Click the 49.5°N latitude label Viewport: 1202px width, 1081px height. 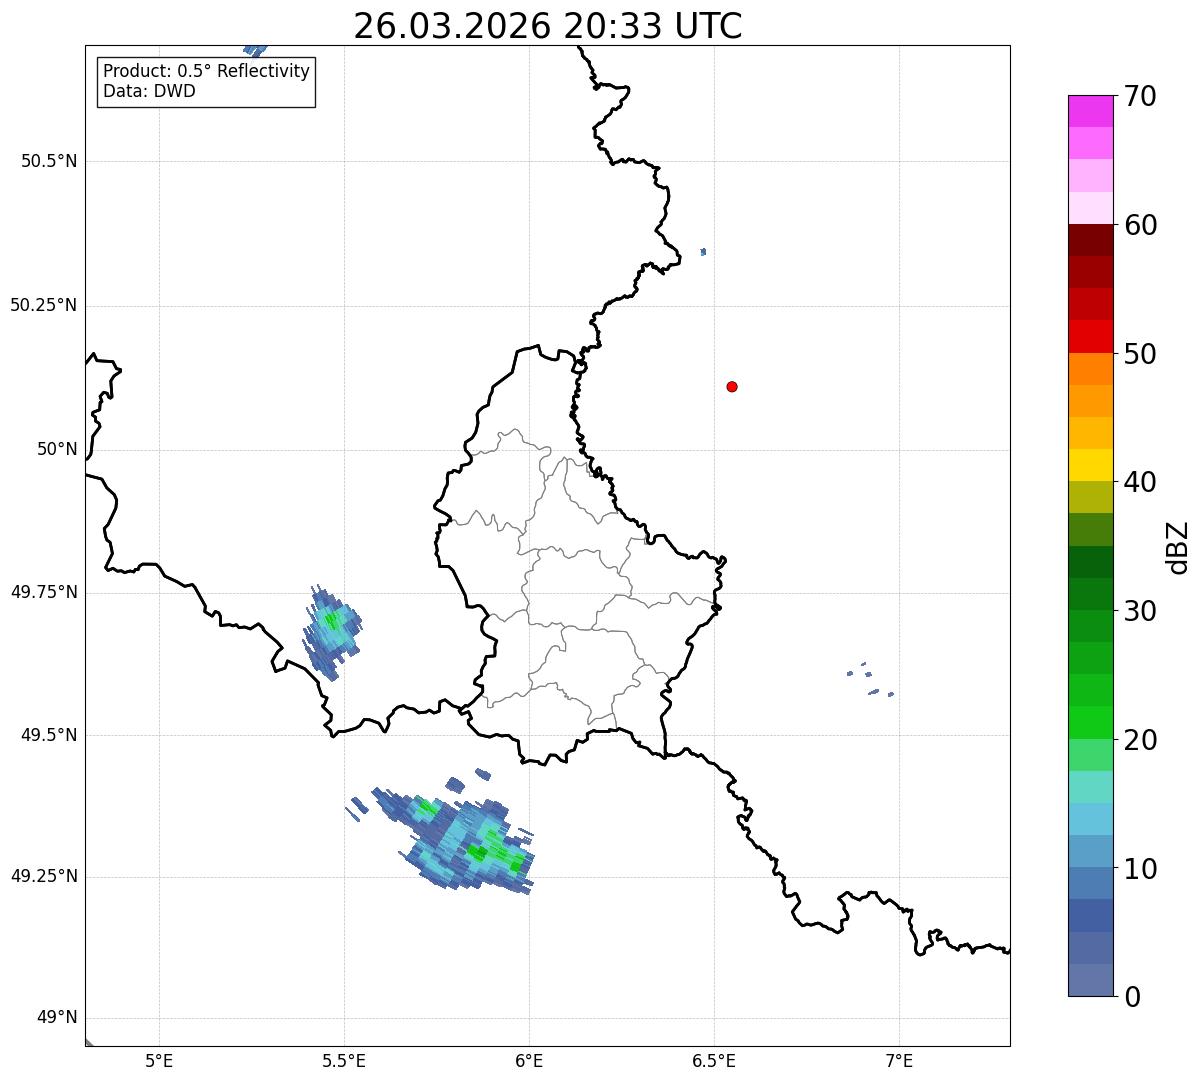pyautogui.click(x=49, y=735)
